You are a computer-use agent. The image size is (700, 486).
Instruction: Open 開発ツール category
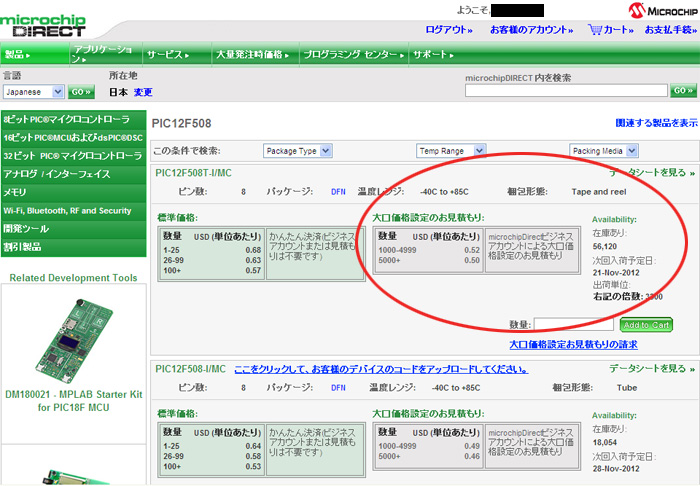click(x=73, y=228)
